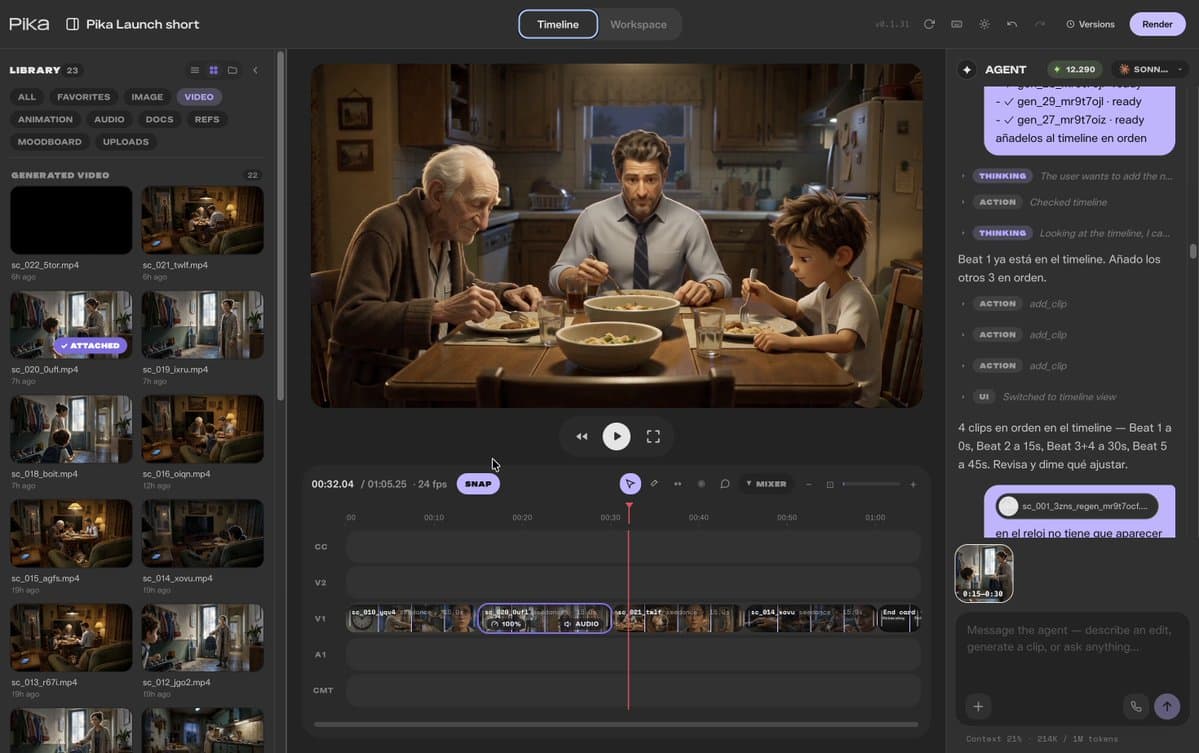This screenshot has width=1199, height=753.
Task: Toggle the SNAP button
Action: pos(478,484)
